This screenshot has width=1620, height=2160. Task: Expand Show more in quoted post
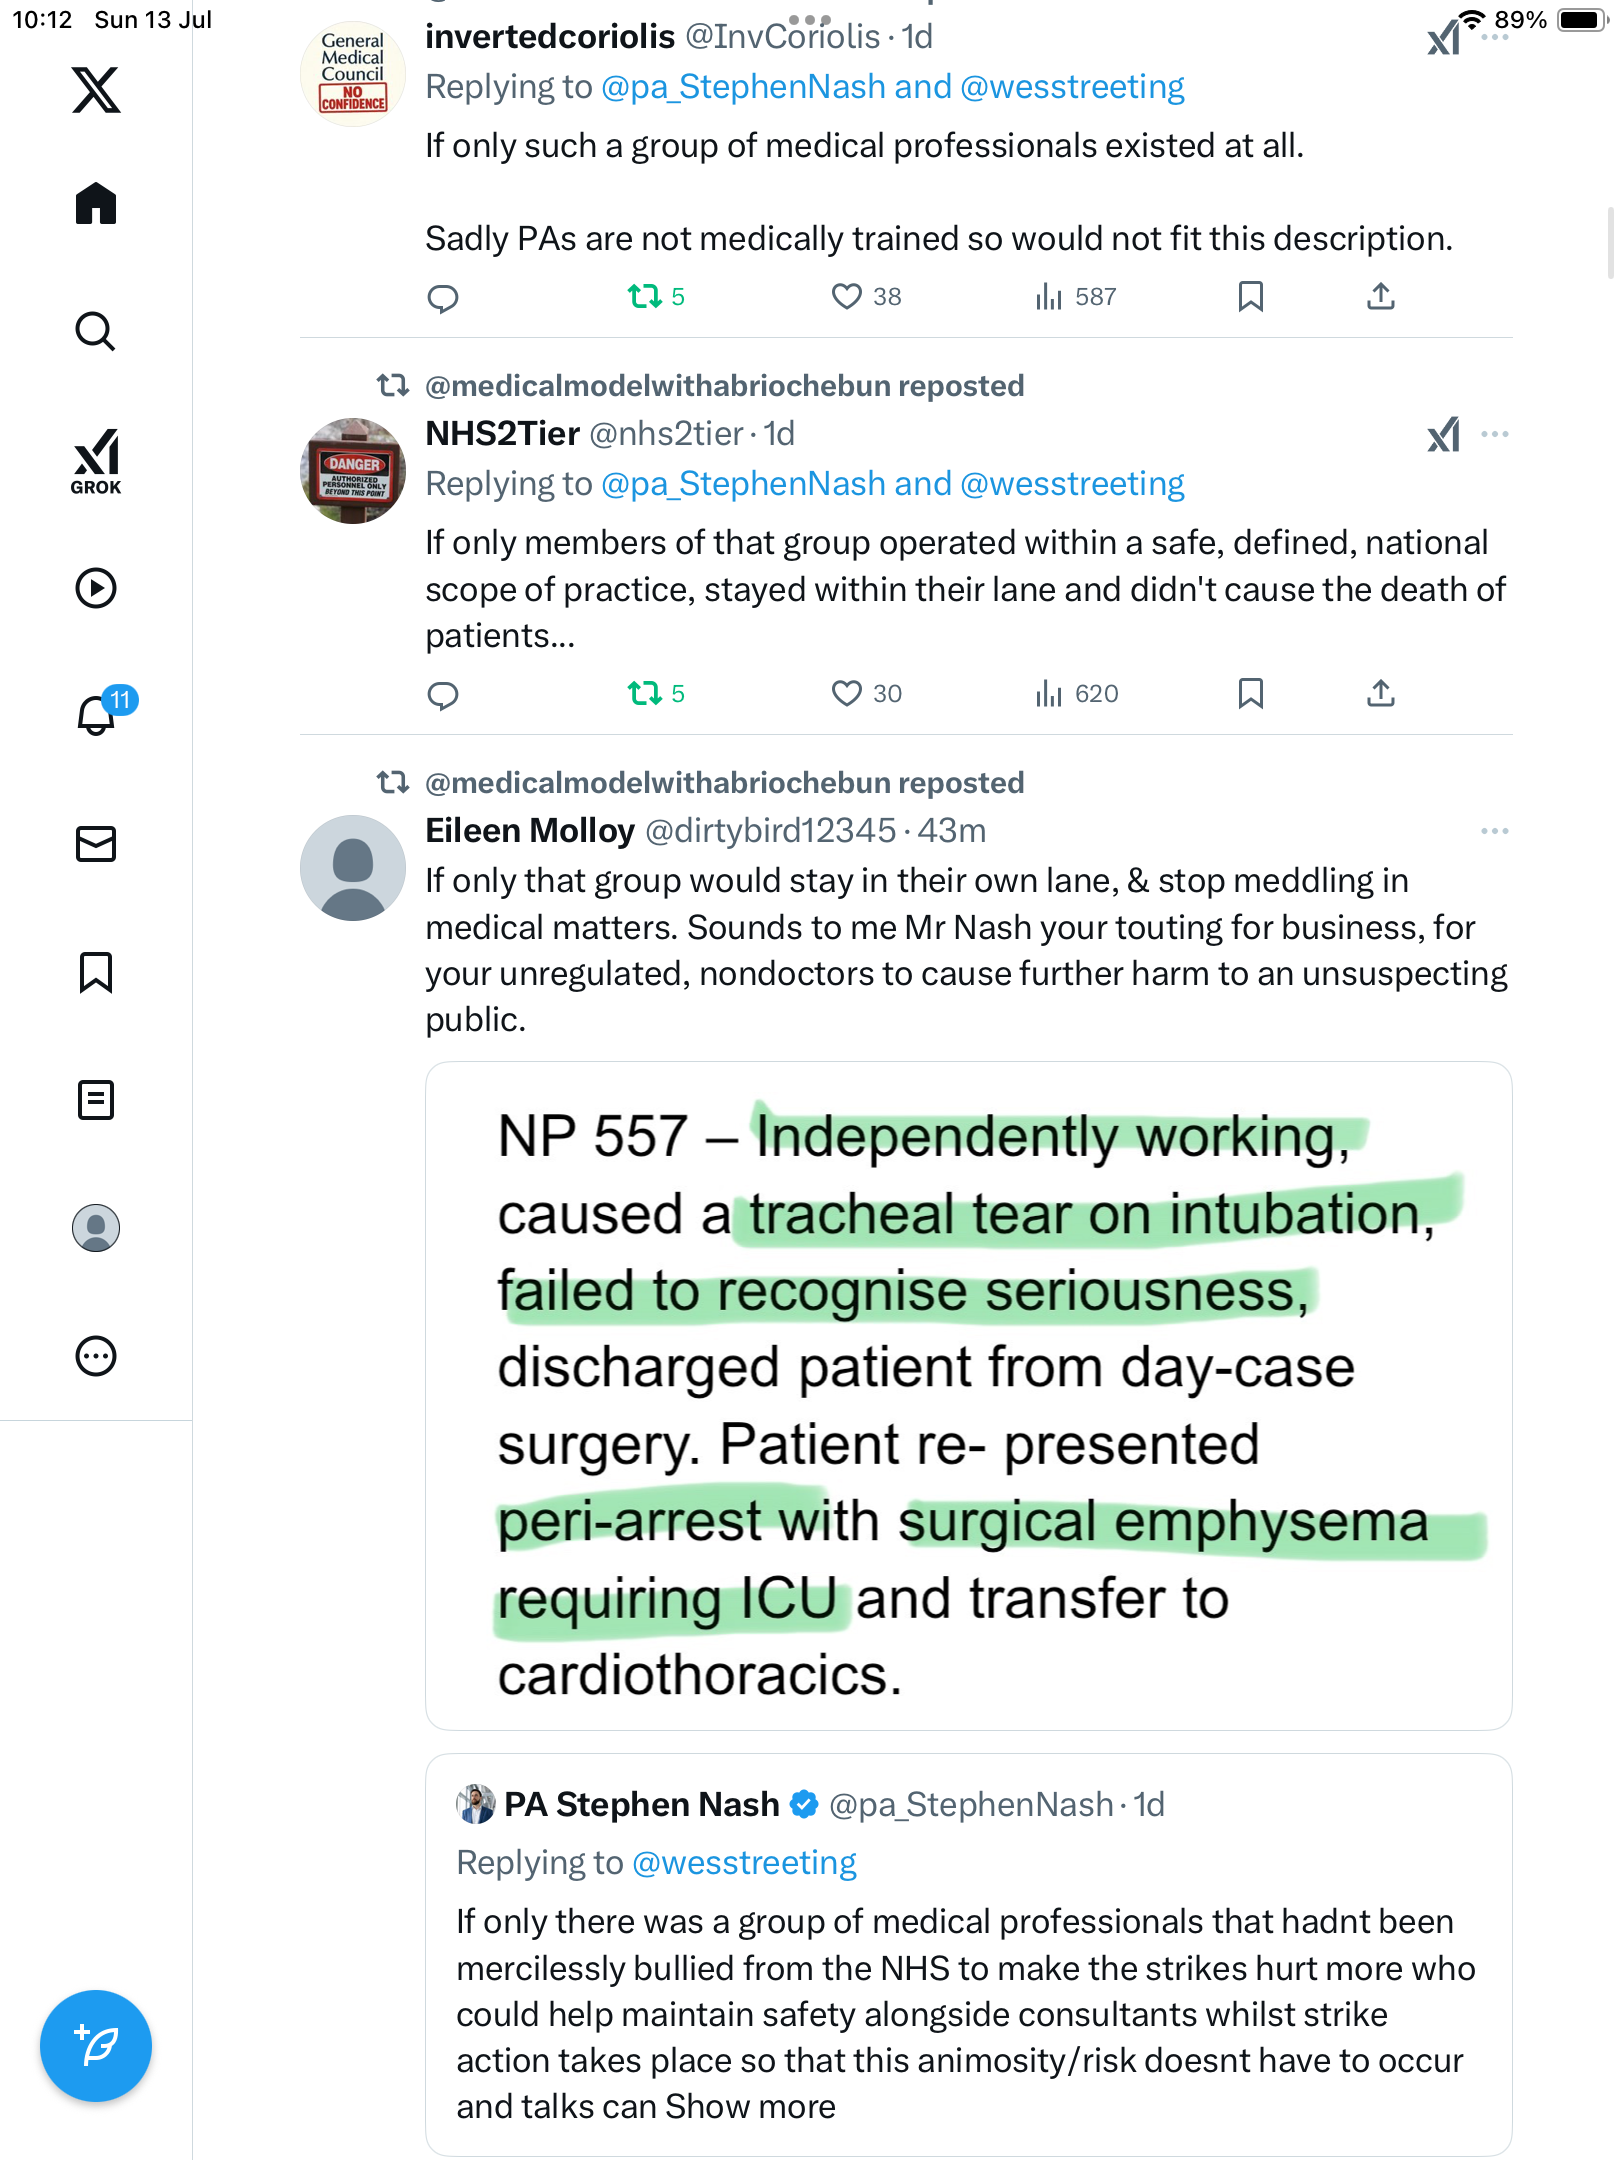point(750,2106)
